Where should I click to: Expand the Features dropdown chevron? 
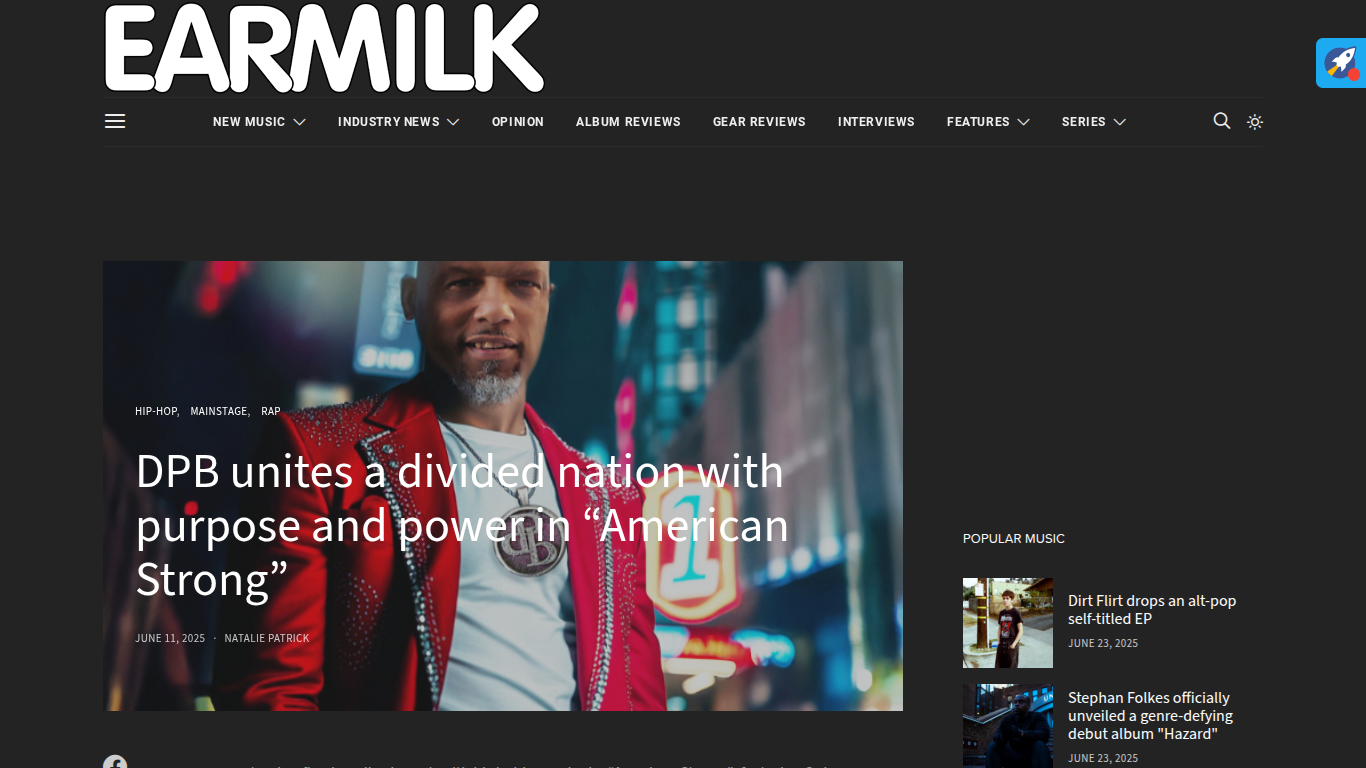pos(1023,122)
